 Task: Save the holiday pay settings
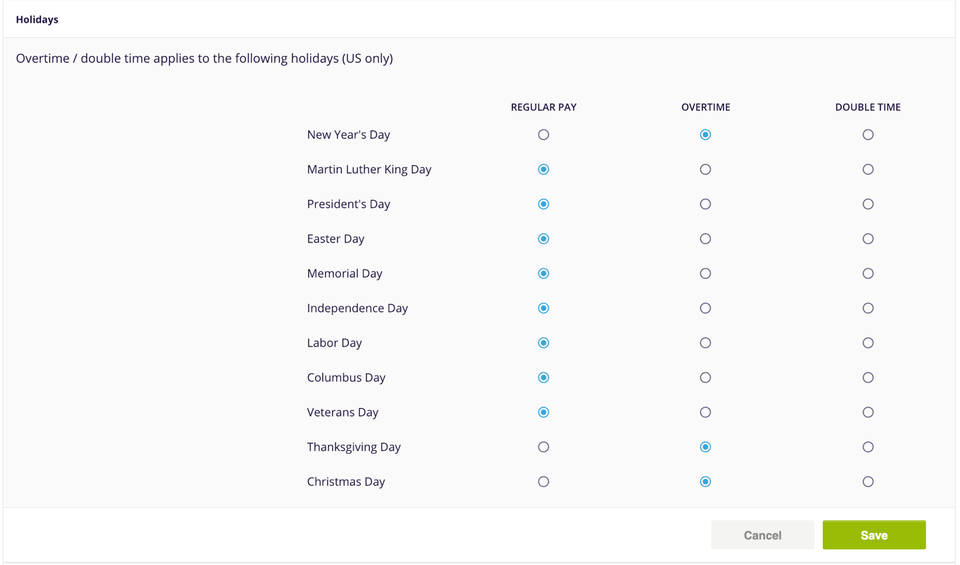point(873,535)
